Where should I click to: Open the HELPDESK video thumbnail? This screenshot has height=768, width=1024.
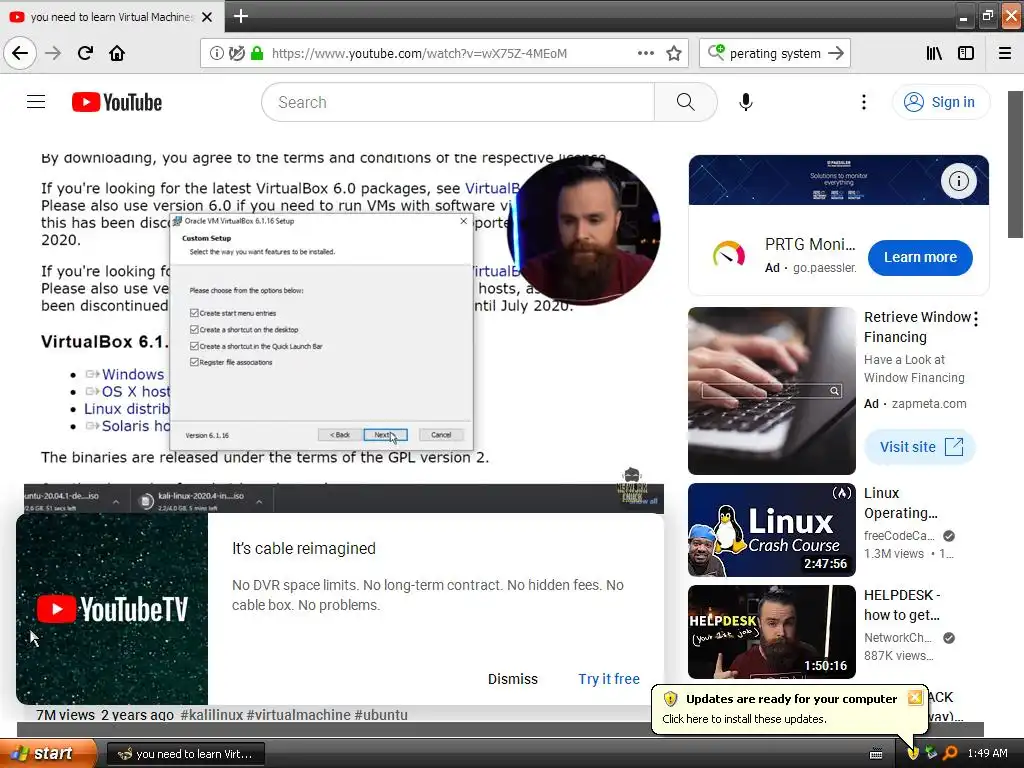pos(771,632)
